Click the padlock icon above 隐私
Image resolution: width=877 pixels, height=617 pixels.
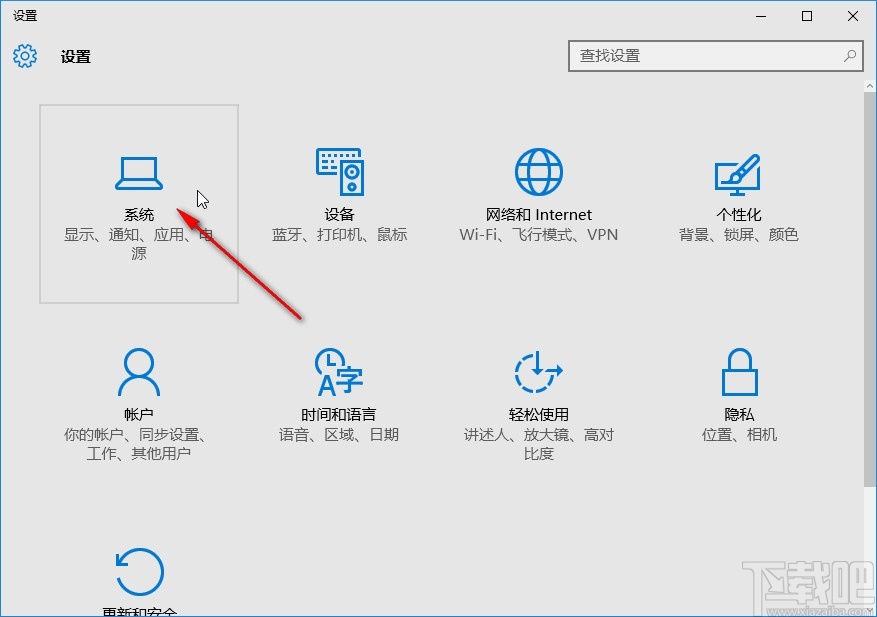(739, 370)
